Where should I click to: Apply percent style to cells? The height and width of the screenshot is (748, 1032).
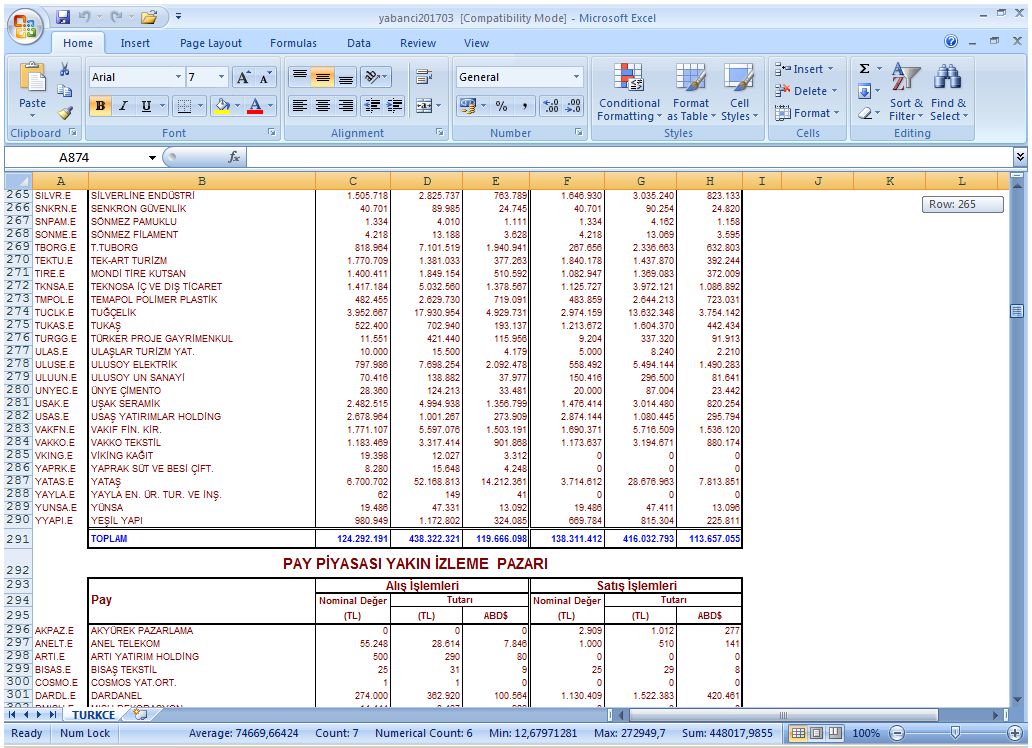pyautogui.click(x=502, y=106)
